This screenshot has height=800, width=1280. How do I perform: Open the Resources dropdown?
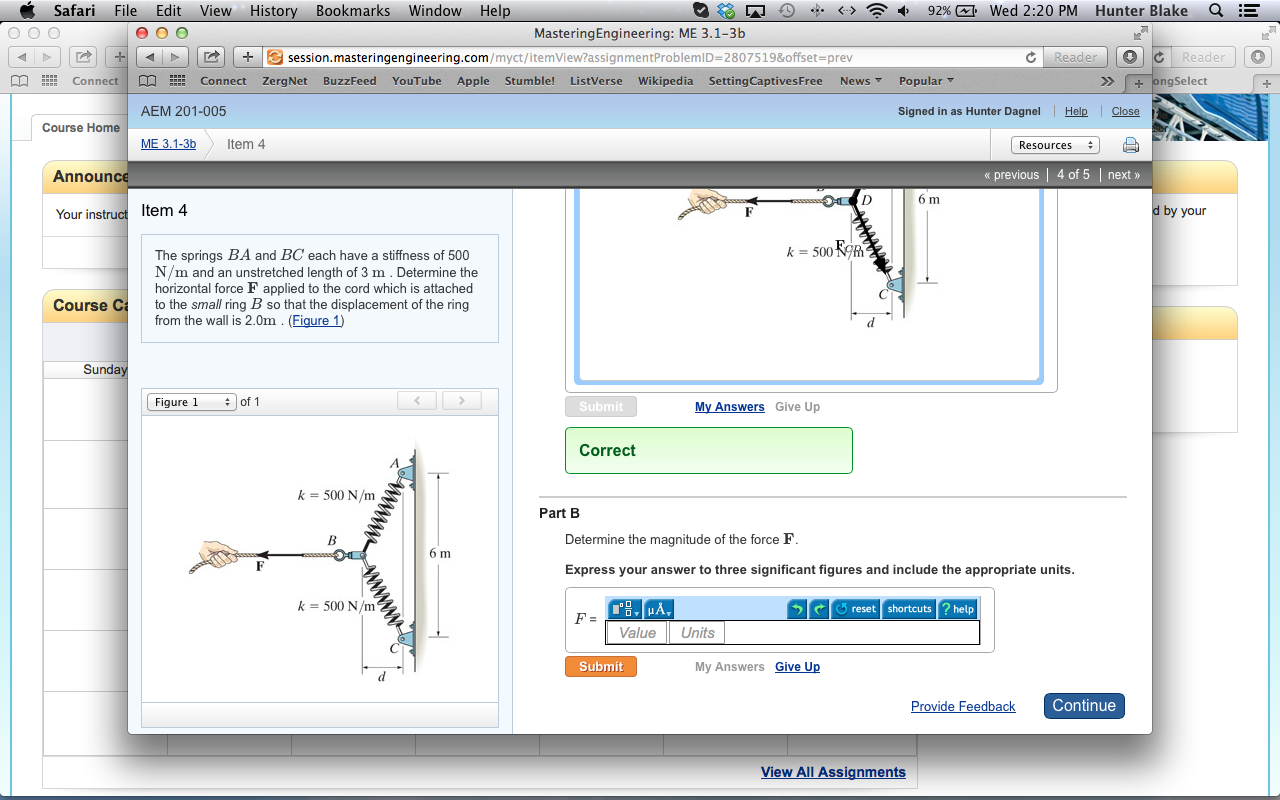pyautogui.click(x=1056, y=145)
